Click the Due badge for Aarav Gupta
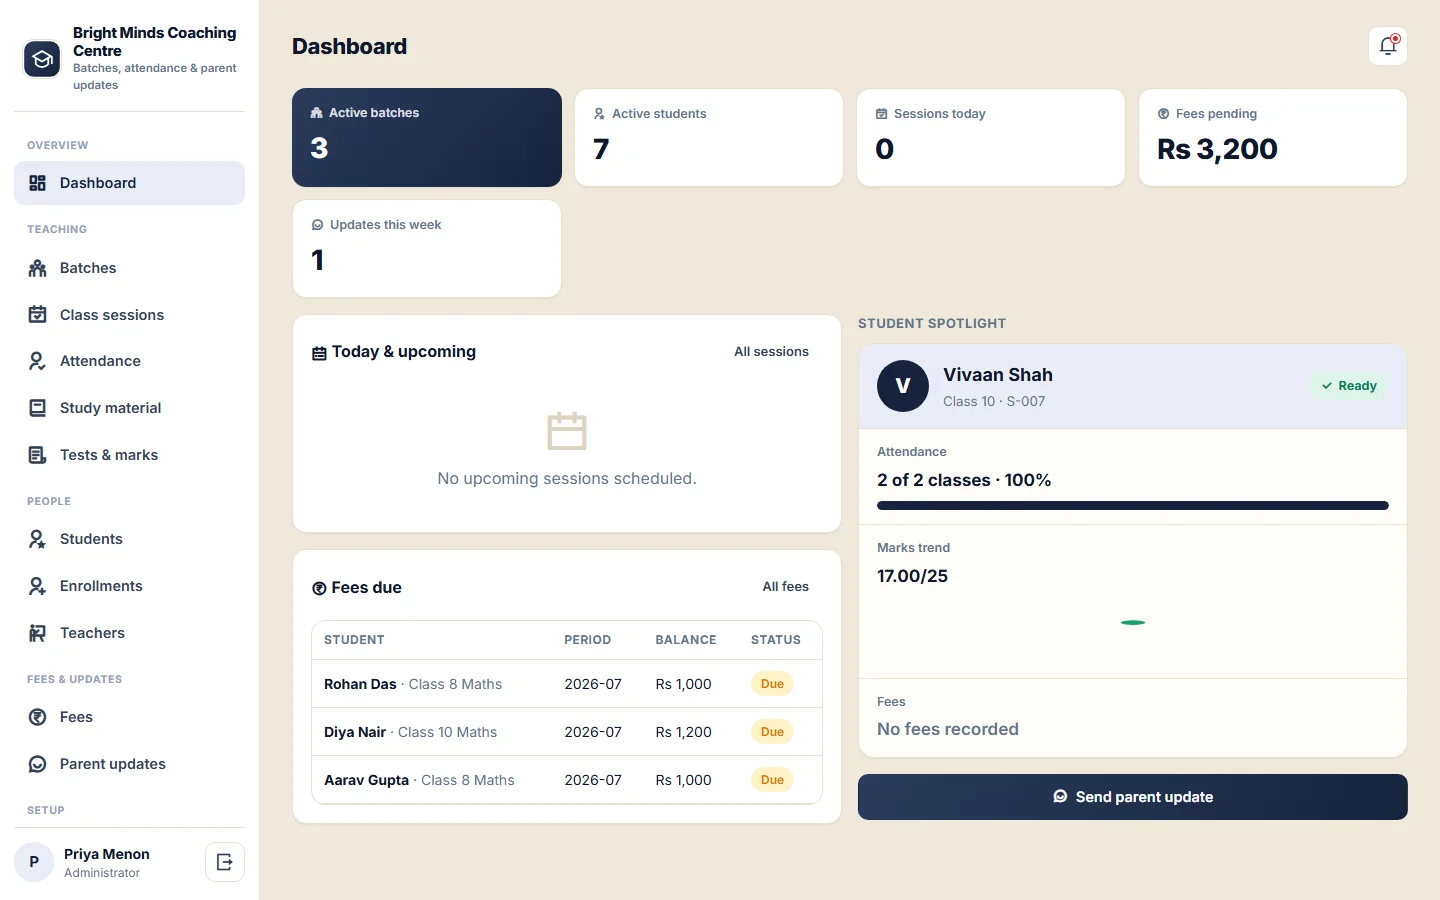The height and width of the screenshot is (900, 1440). [x=772, y=780]
